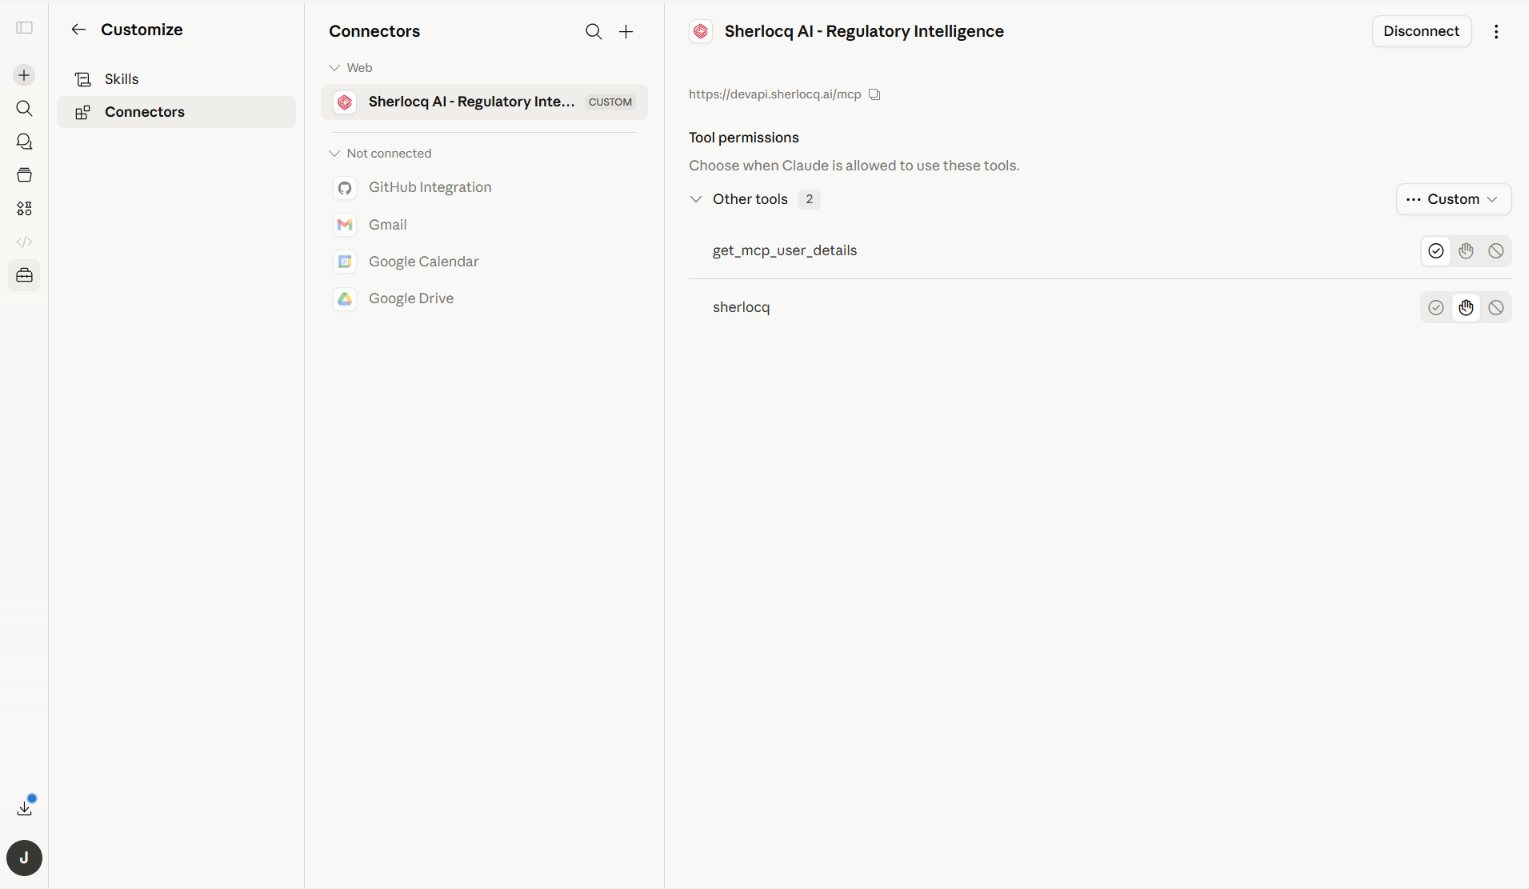Click the sherlocq tool name
The image size is (1529, 889).
[x=741, y=308]
